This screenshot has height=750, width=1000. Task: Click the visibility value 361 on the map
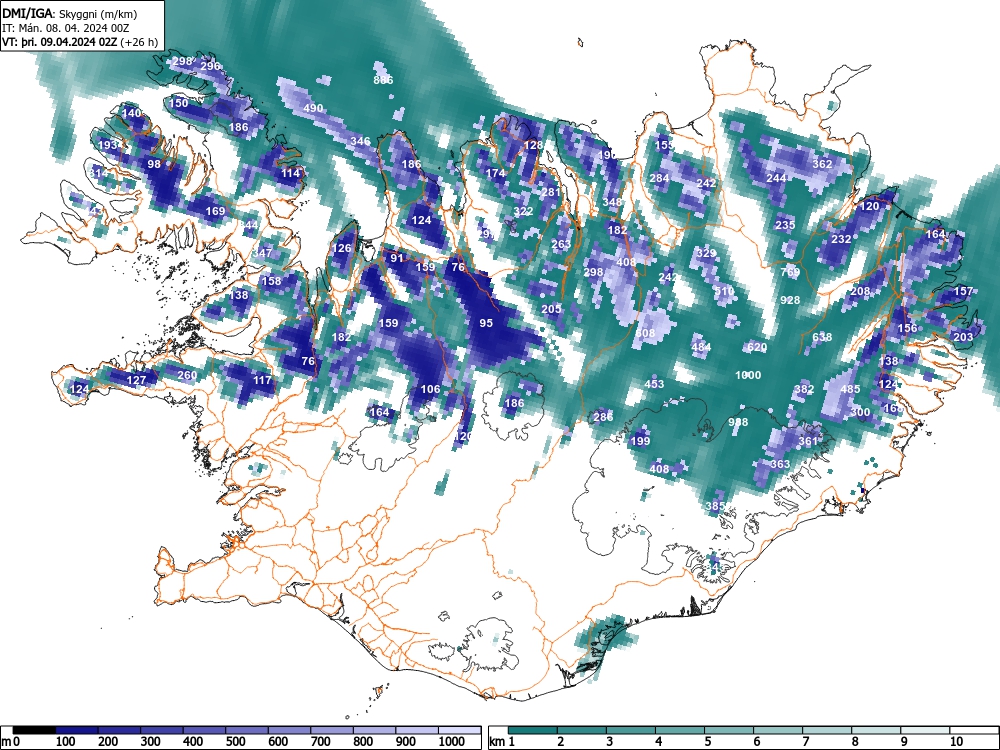click(x=807, y=441)
